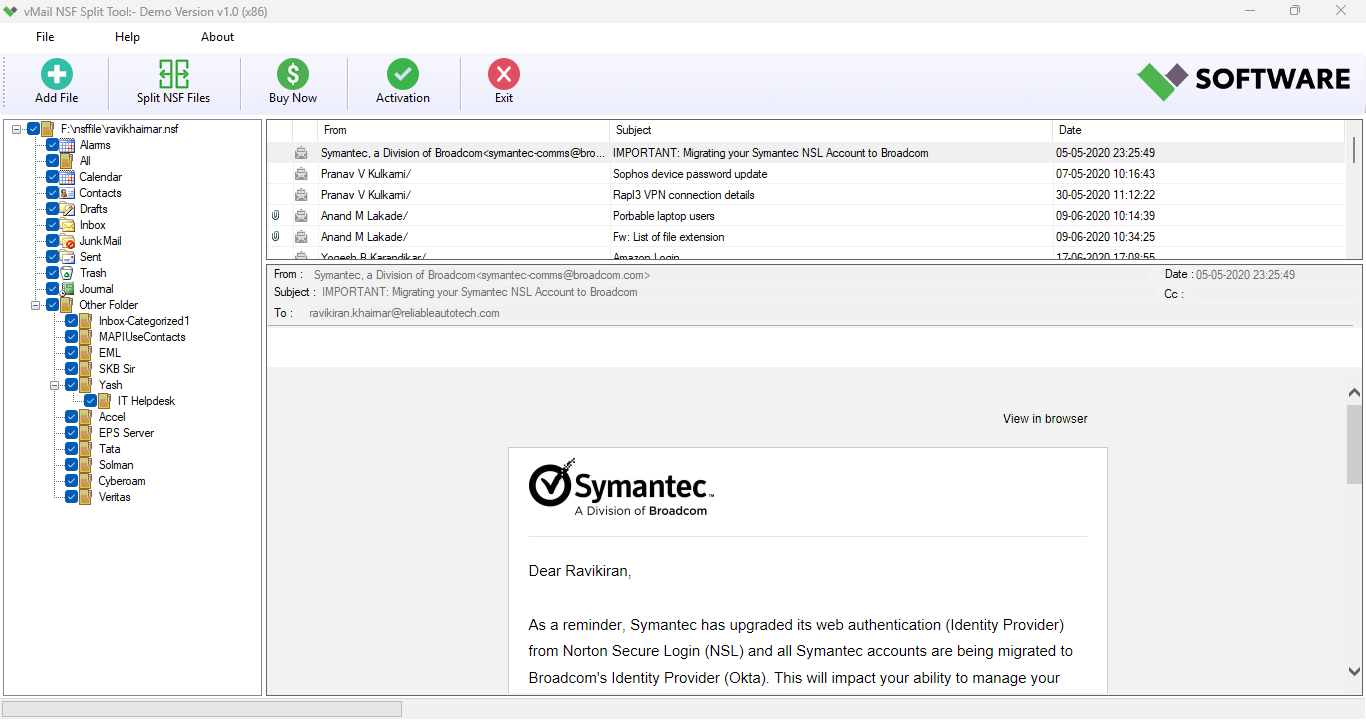Select the Contacts folder icon
This screenshot has height=720, width=1366.
click(68, 193)
